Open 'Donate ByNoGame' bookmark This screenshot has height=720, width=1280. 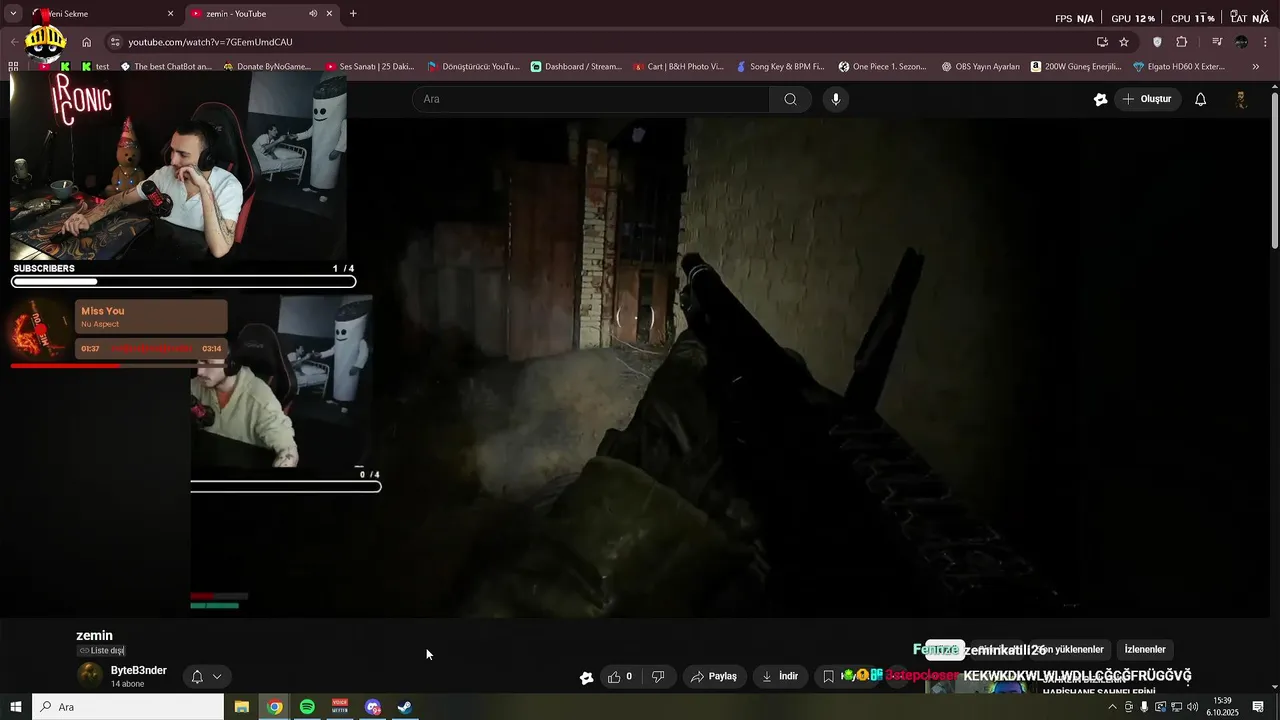point(267,67)
